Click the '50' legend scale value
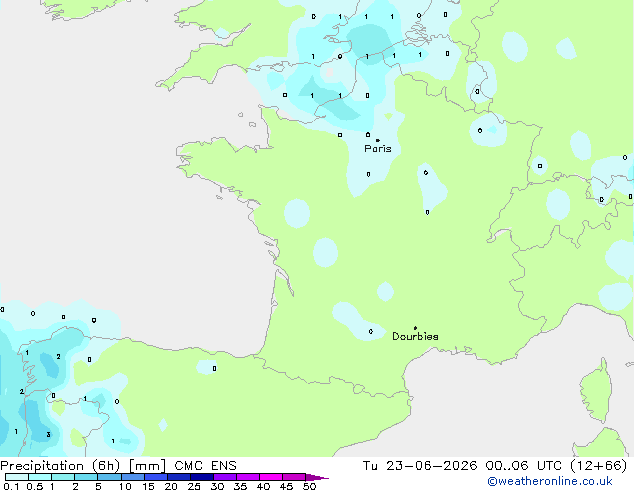Image resolution: width=634 pixels, height=490 pixels. pos(309,486)
